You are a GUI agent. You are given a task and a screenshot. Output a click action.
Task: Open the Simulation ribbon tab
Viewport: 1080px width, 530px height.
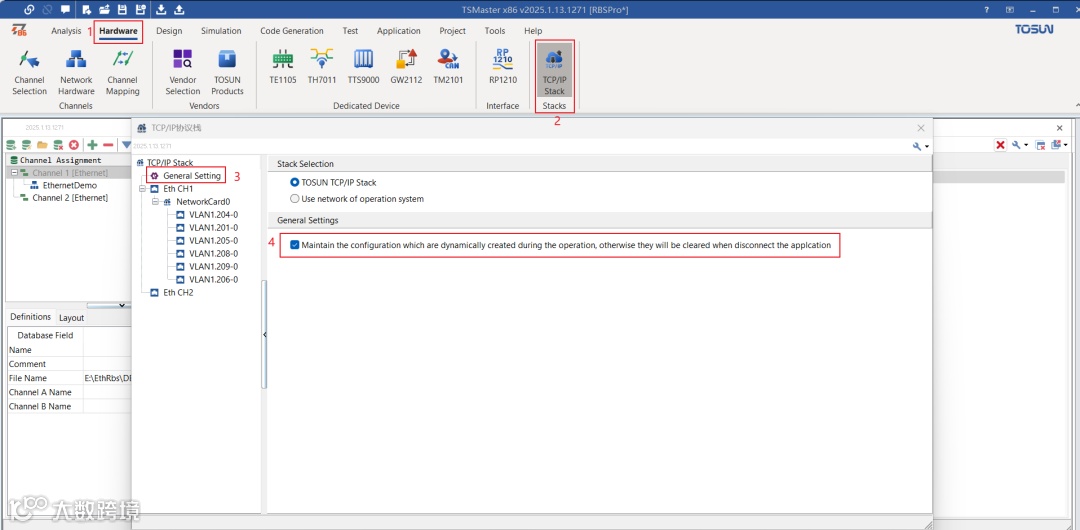point(221,31)
